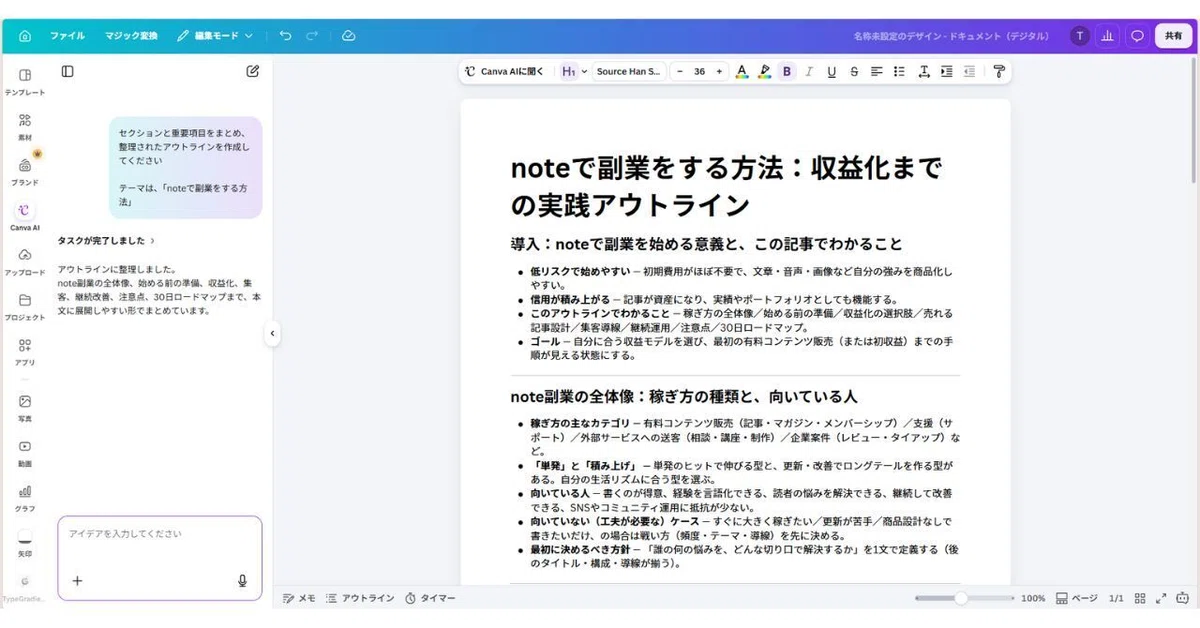
Task: Open the analytics chart icon
Action: 1107,36
